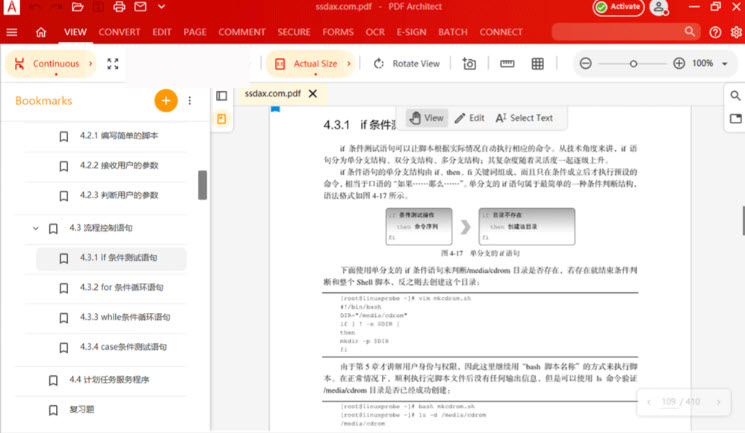The width and height of the screenshot is (745, 433).
Task: Switch to the SECURE tab
Action: click(294, 32)
